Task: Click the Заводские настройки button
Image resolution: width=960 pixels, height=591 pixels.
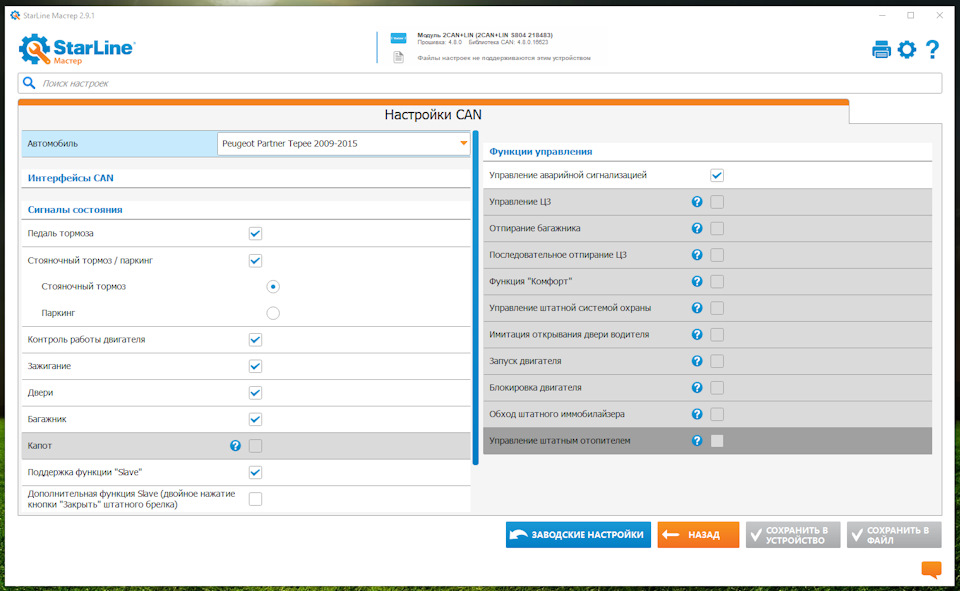Action: tap(578, 535)
